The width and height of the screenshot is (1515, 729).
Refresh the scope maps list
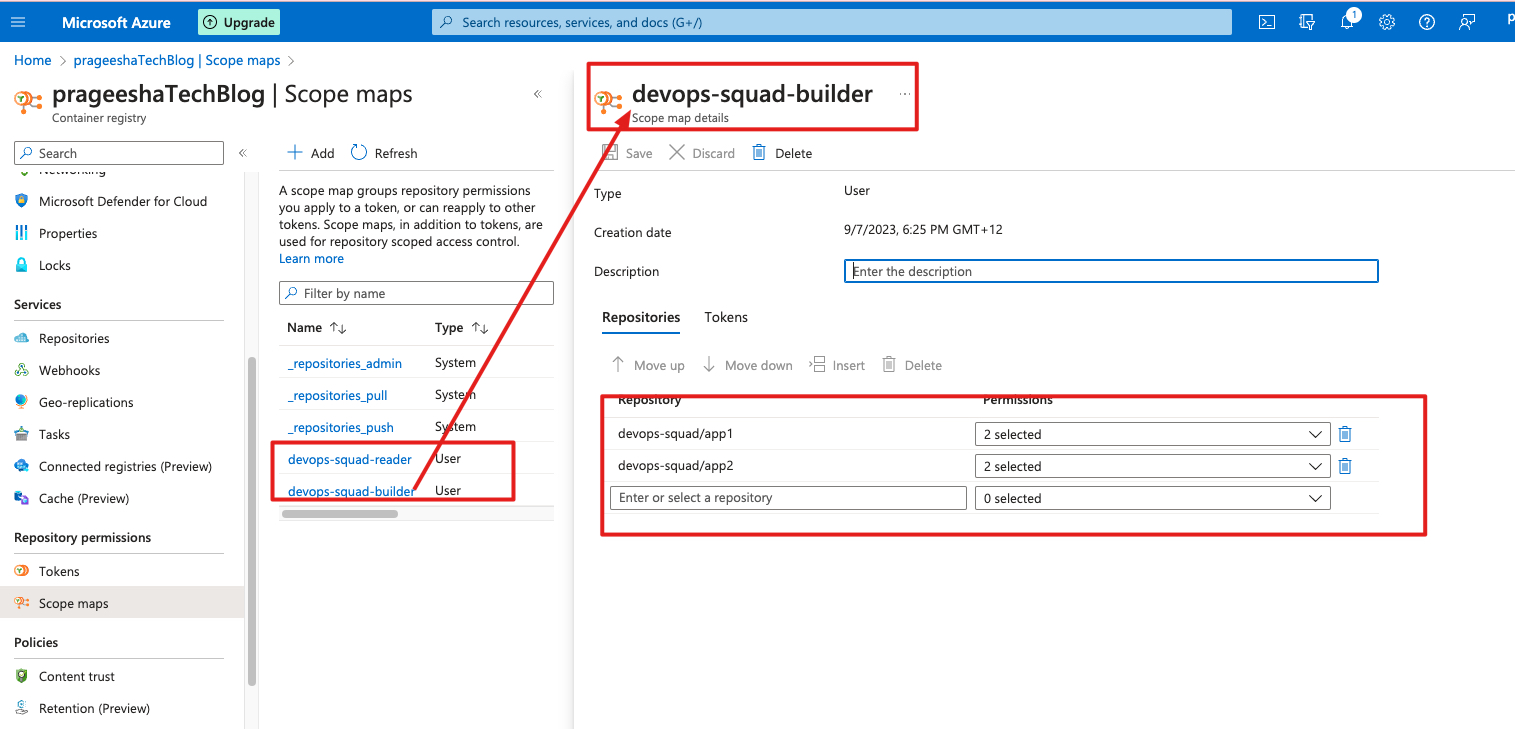pos(384,152)
